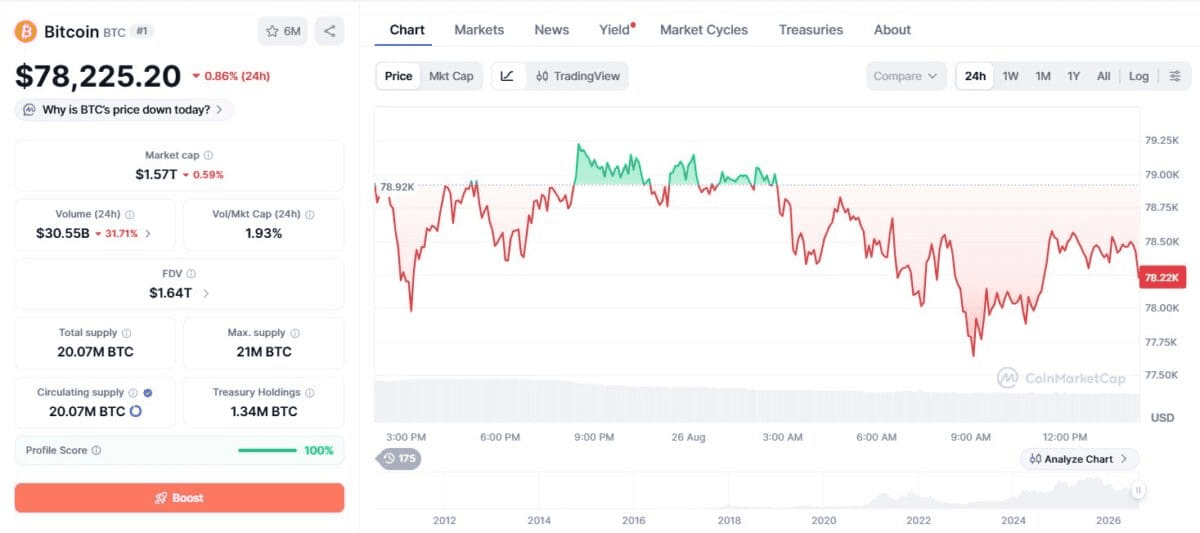Click the $1.64T FDV value
1200x533 pixels.
(x=171, y=293)
